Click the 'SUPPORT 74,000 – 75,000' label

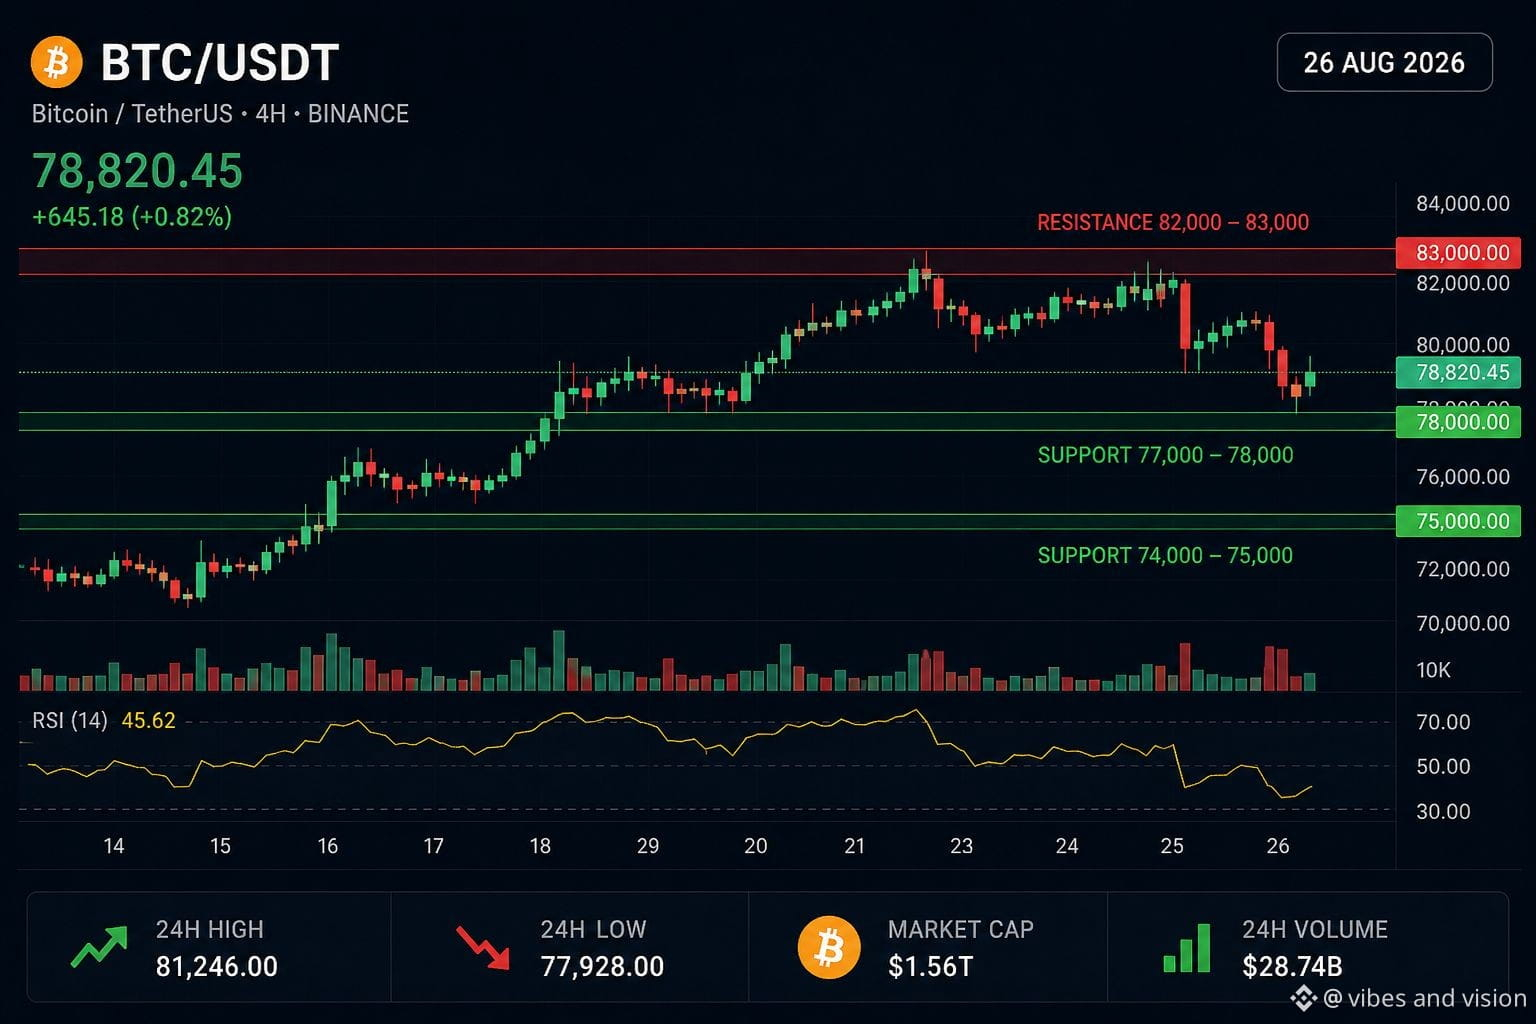pos(1165,555)
